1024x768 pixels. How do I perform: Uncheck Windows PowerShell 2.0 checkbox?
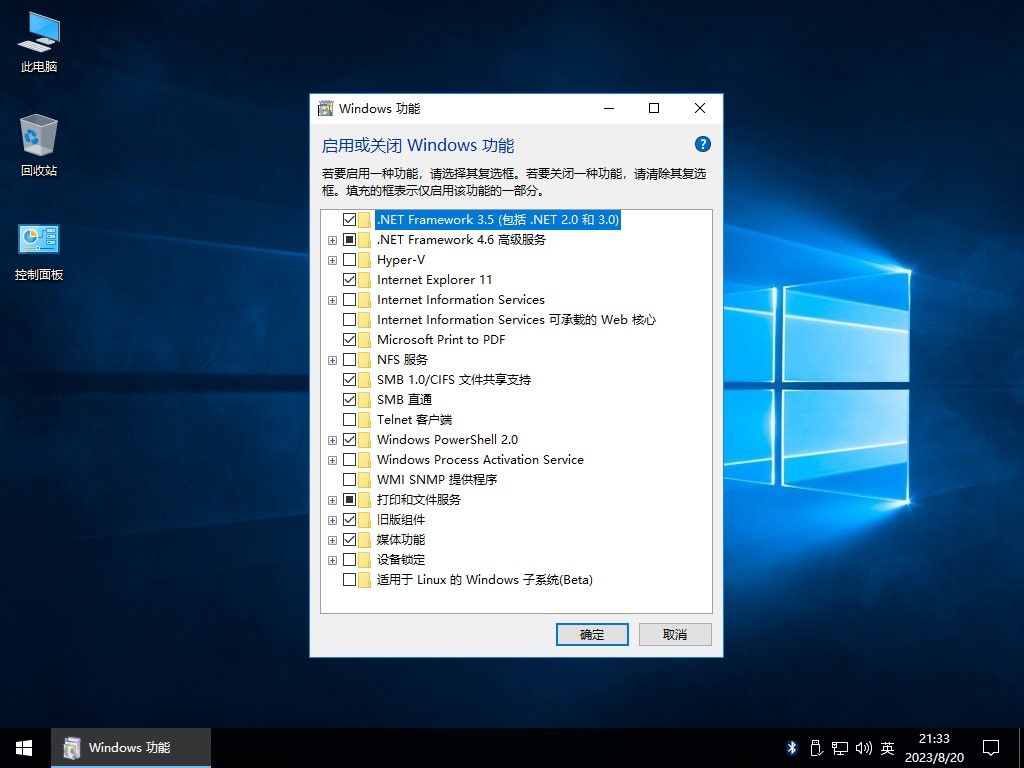(349, 440)
